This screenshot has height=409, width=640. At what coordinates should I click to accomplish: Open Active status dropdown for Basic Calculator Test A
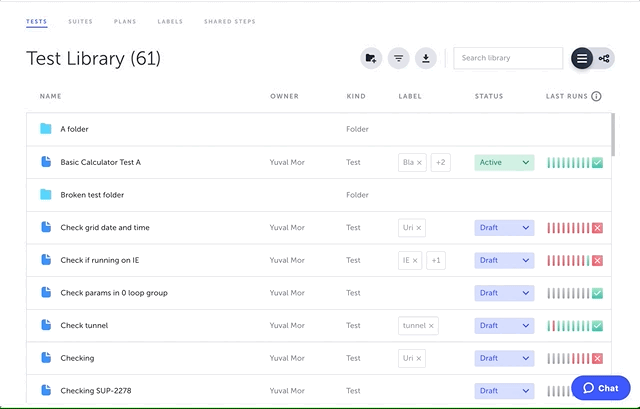click(x=504, y=162)
